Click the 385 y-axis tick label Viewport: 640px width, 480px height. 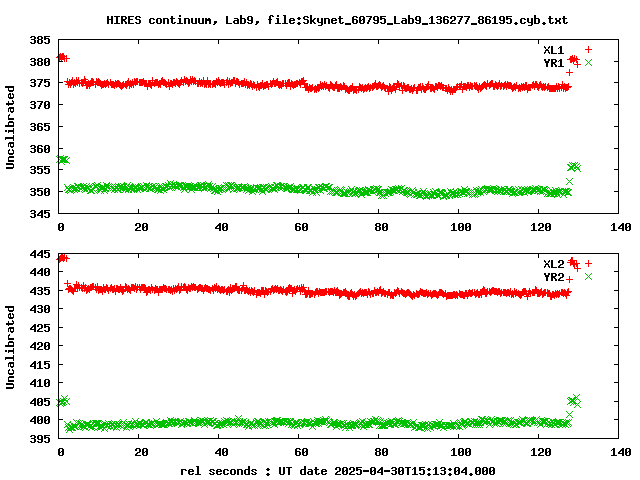click(x=40, y=40)
